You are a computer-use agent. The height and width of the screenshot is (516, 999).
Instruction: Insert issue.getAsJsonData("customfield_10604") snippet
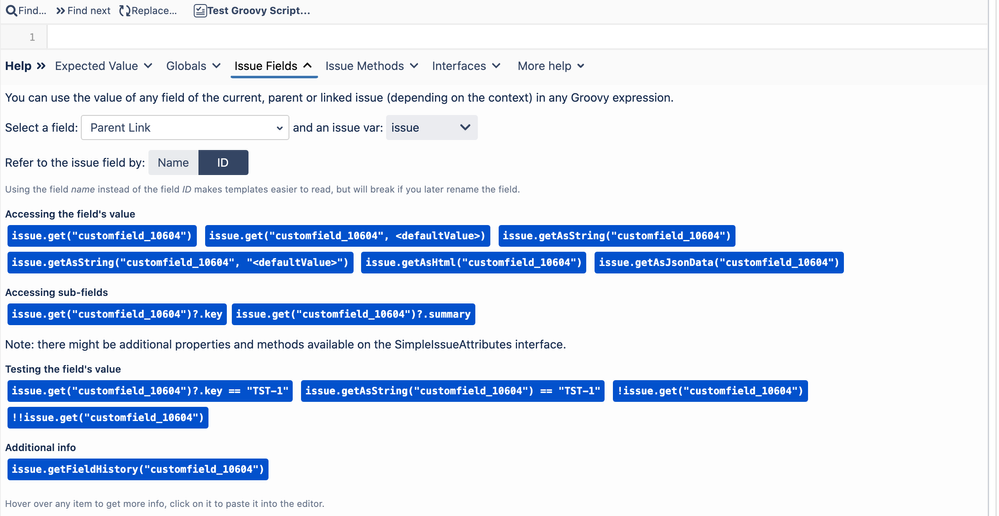(x=719, y=262)
